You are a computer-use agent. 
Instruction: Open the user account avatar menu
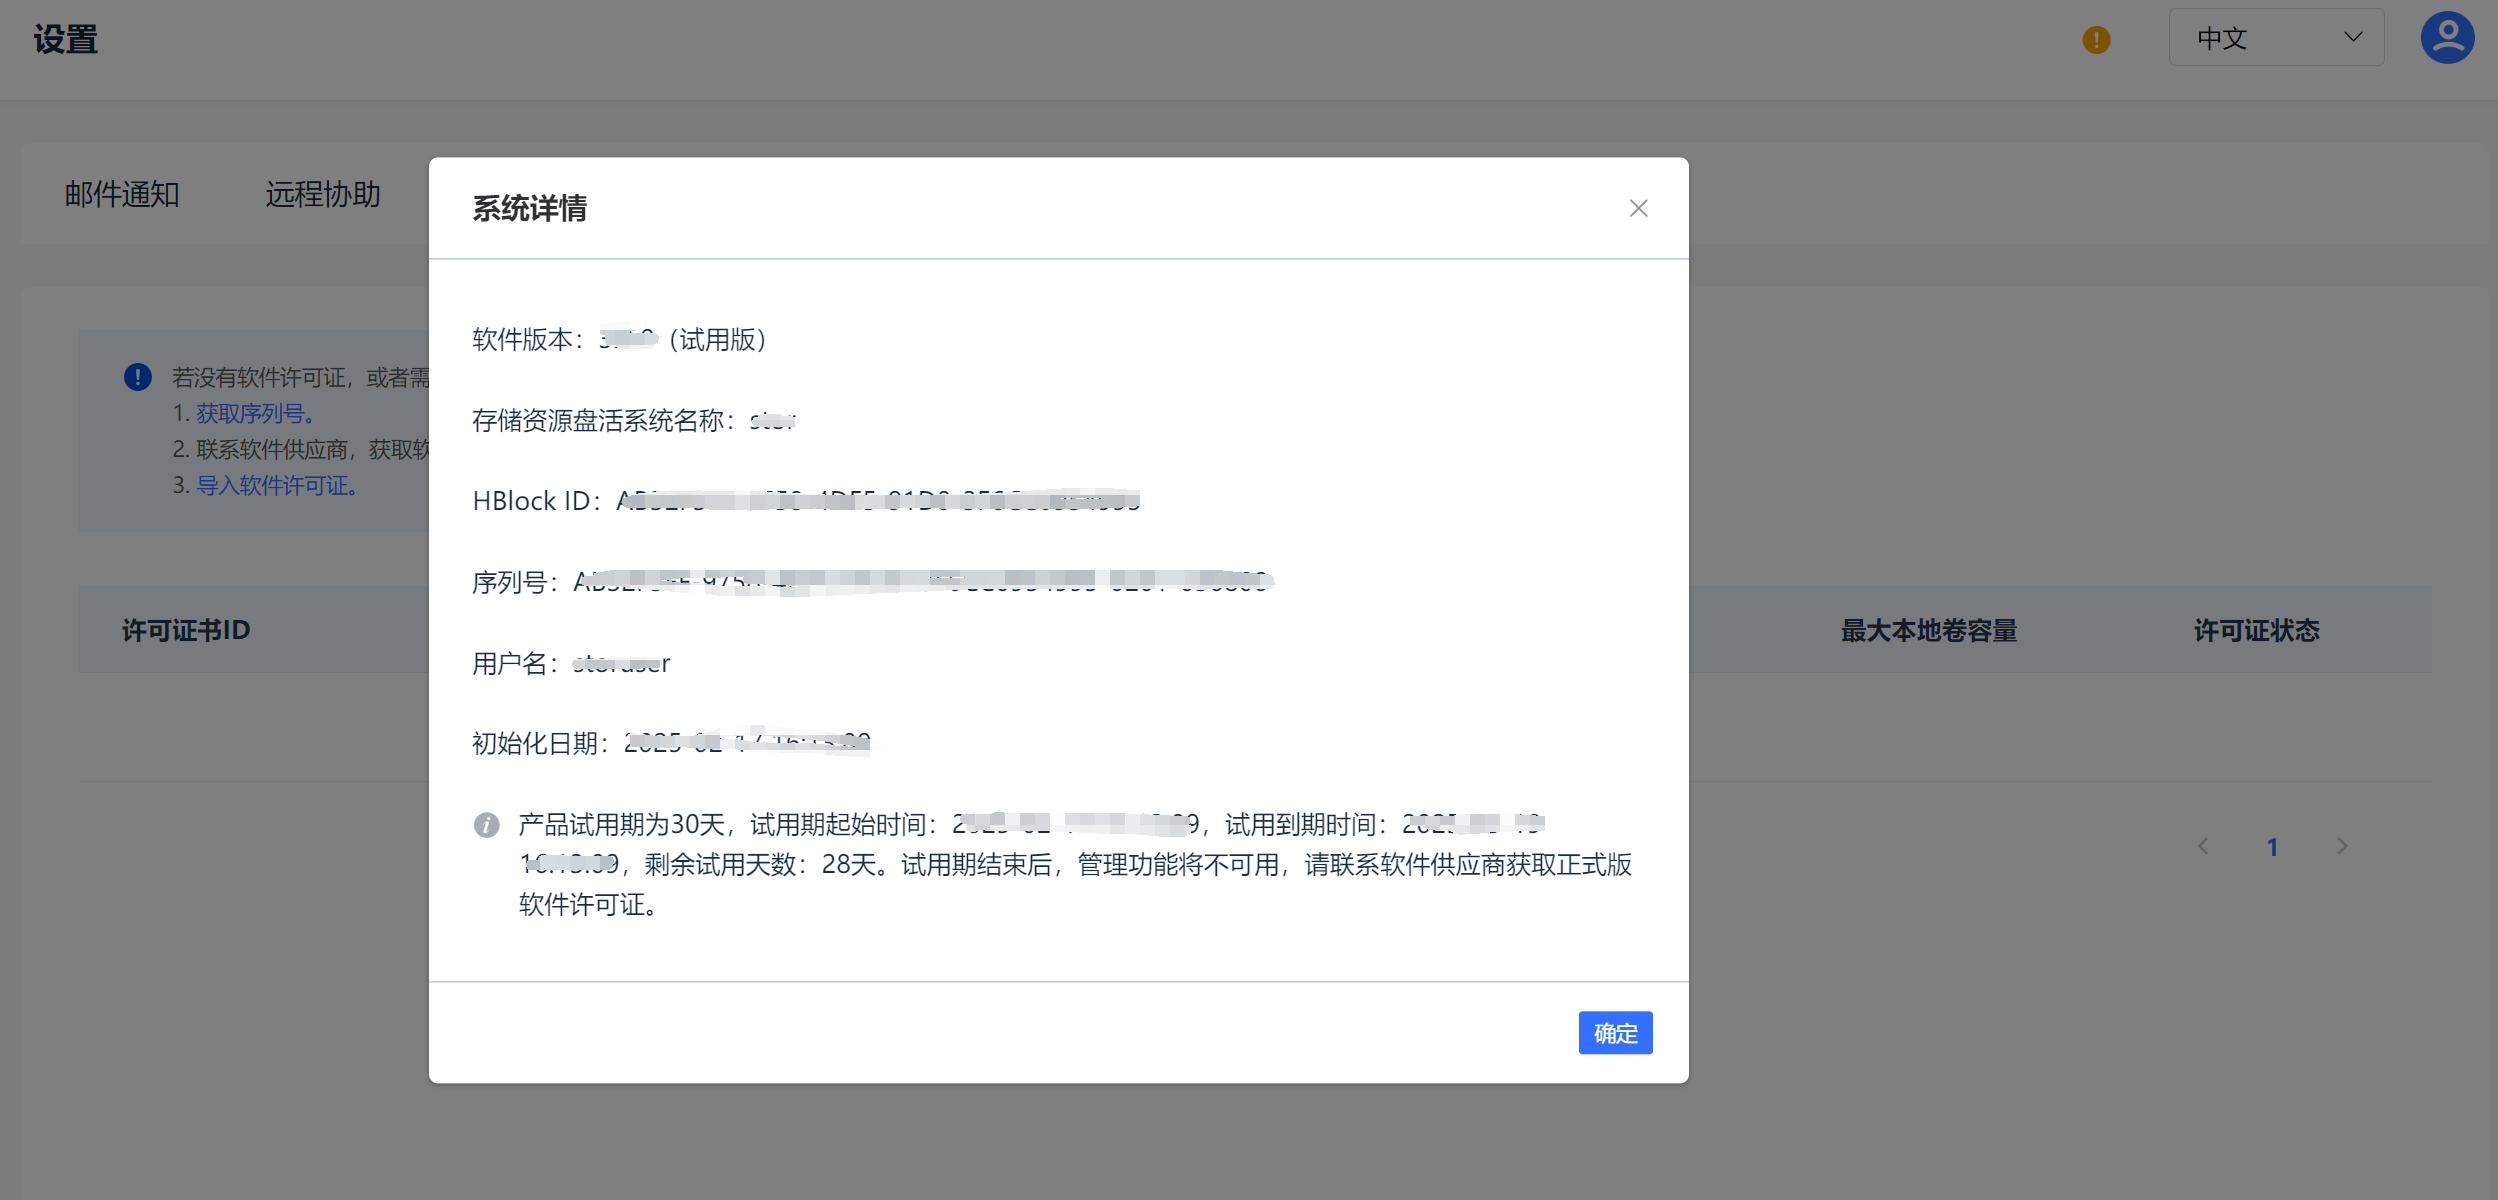[2447, 38]
